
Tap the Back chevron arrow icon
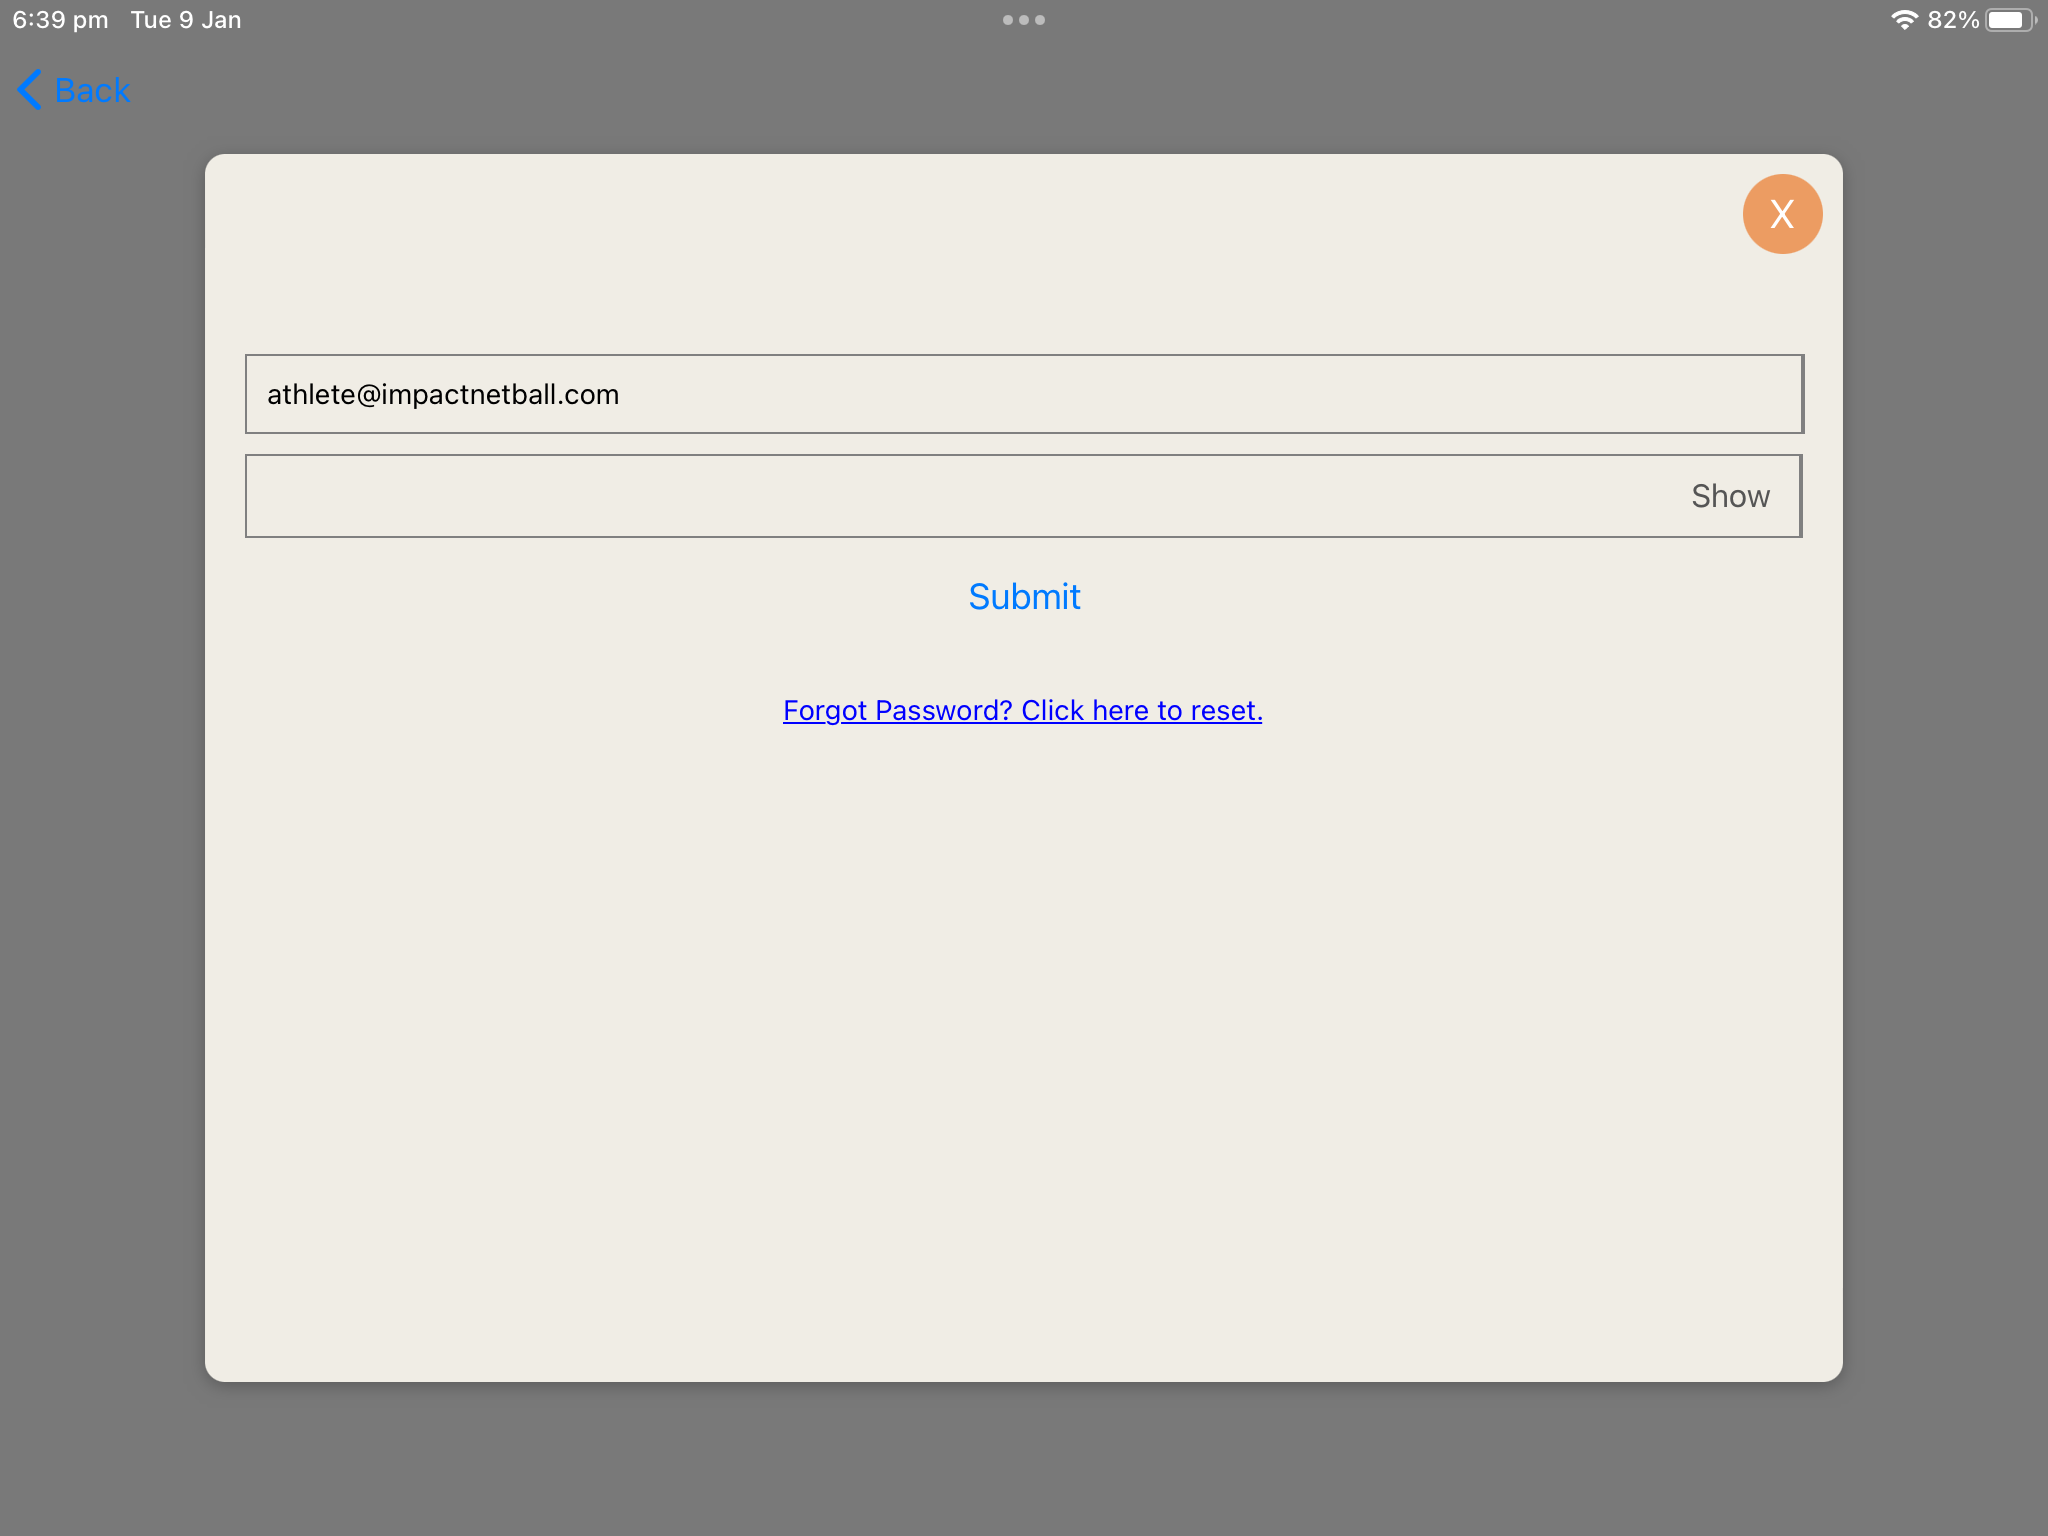click(28, 90)
